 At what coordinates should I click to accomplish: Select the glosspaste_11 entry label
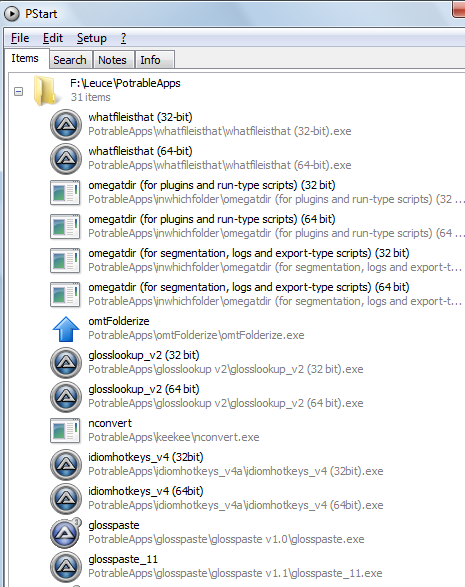click(123, 559)
